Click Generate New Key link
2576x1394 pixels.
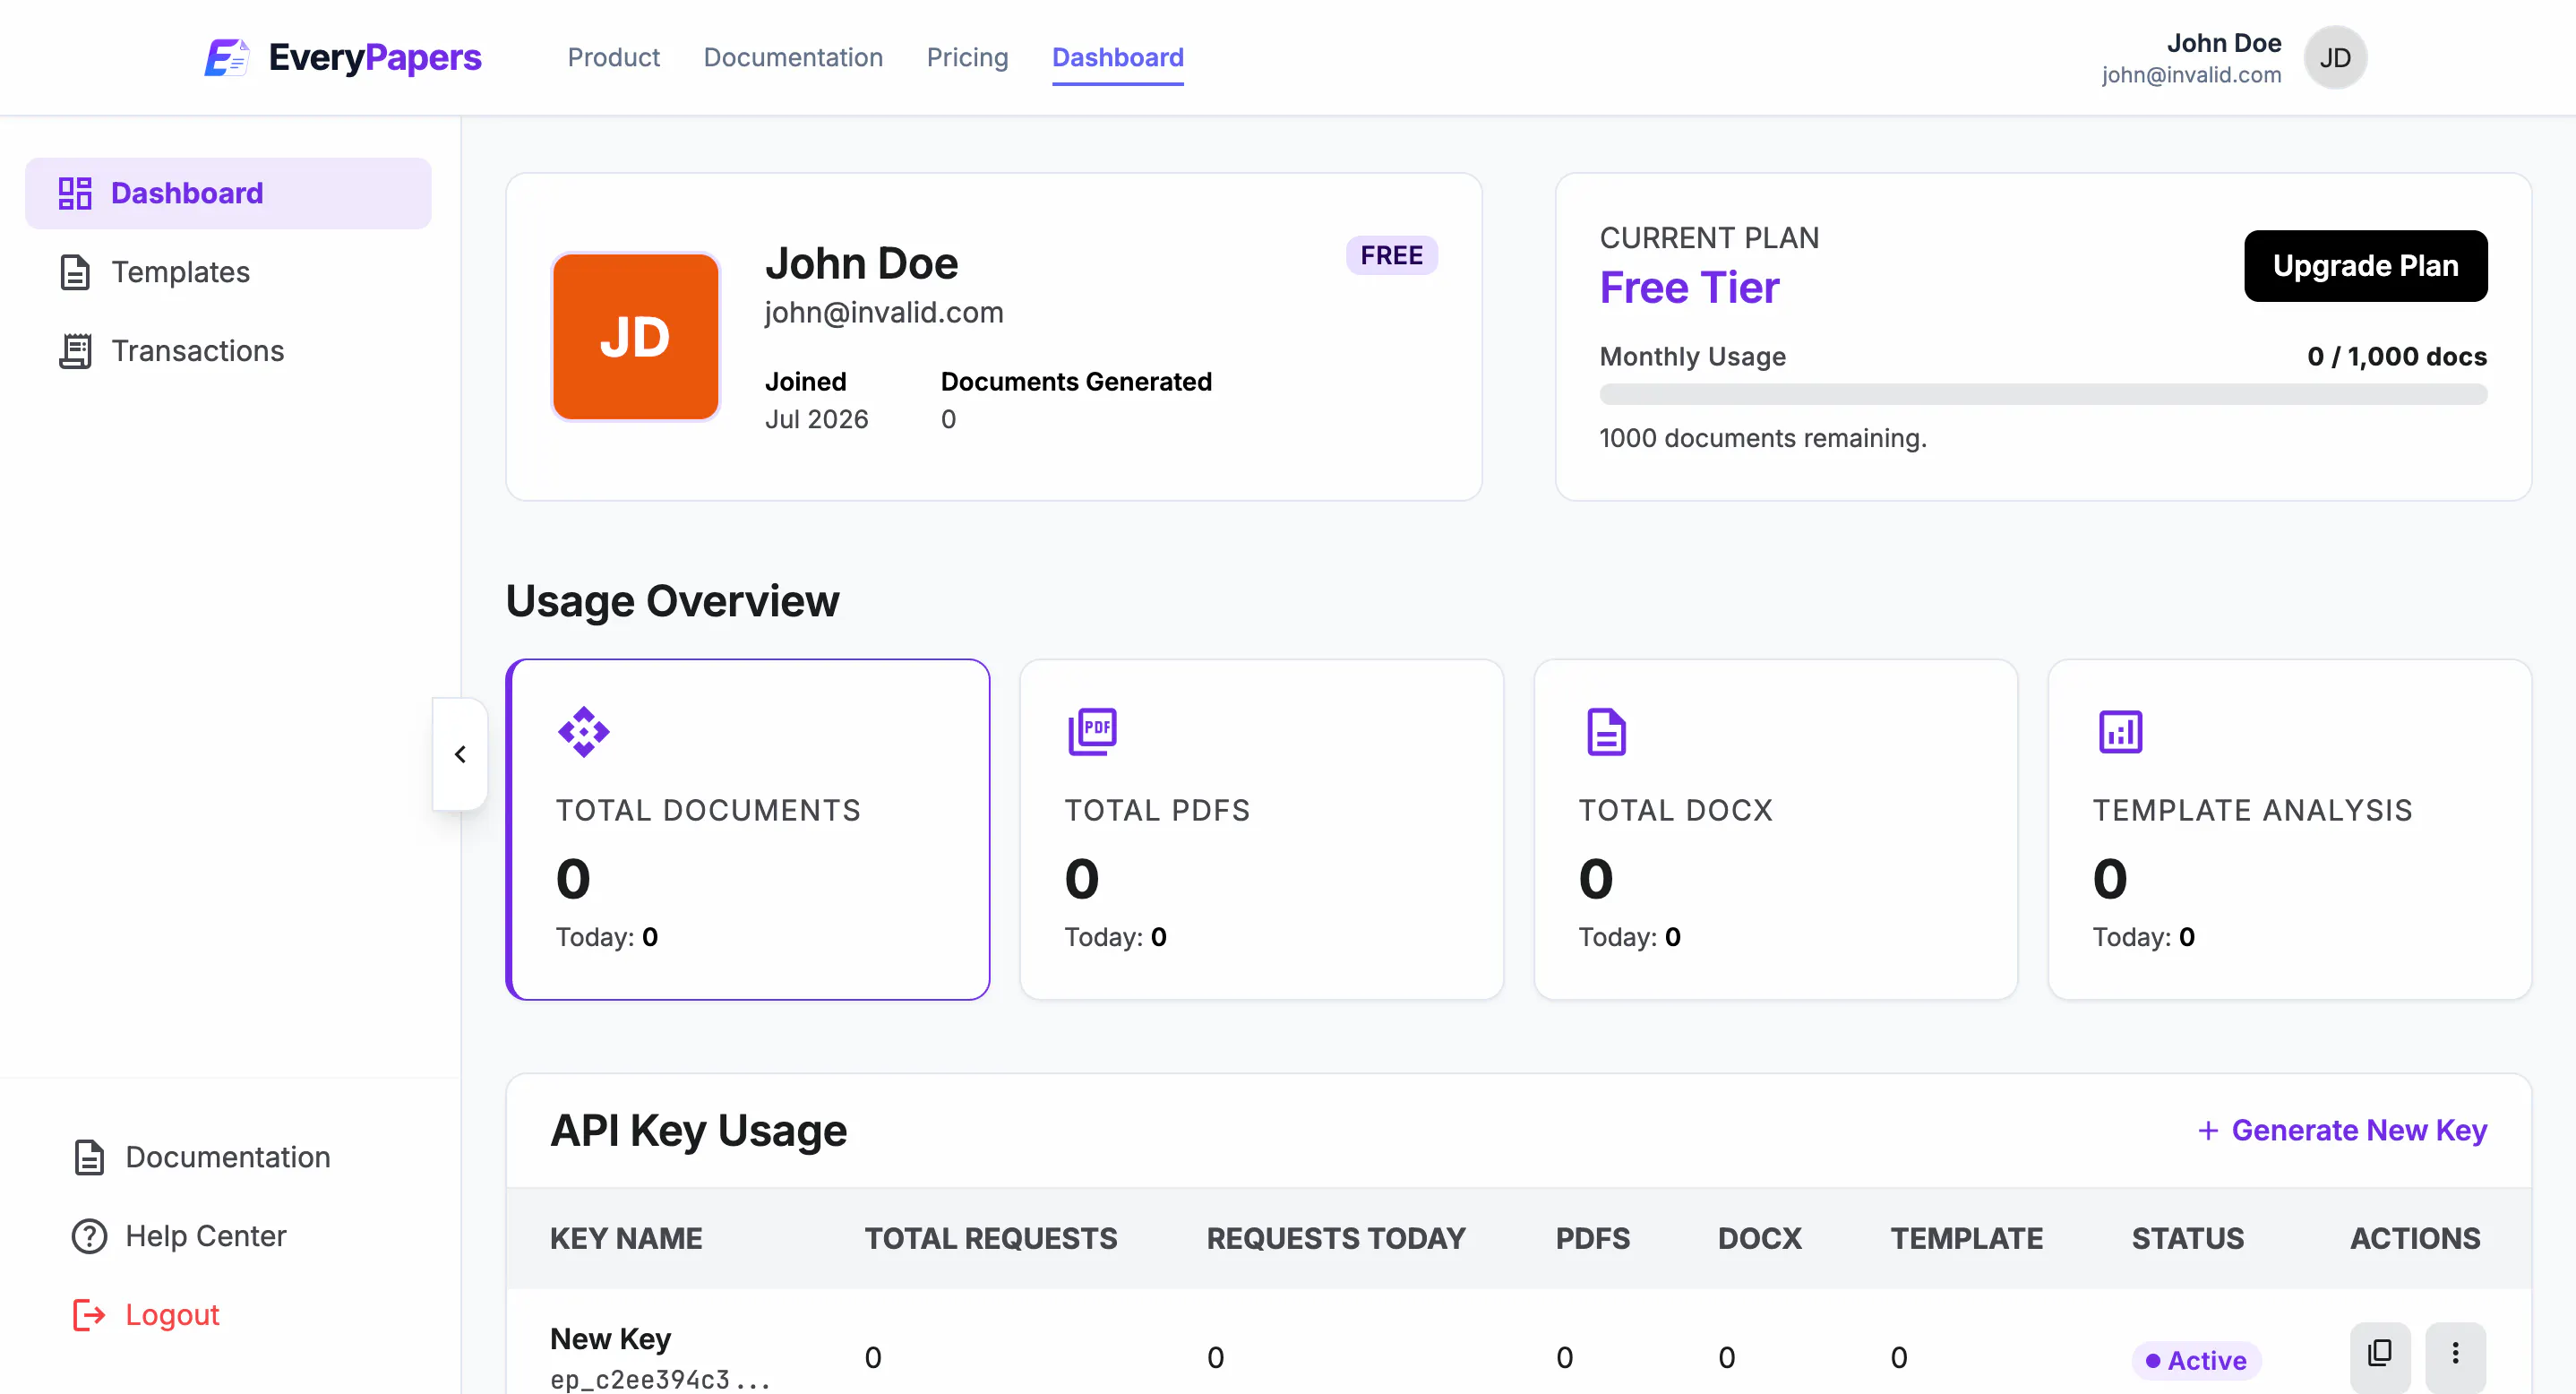click(2342, 1130)
